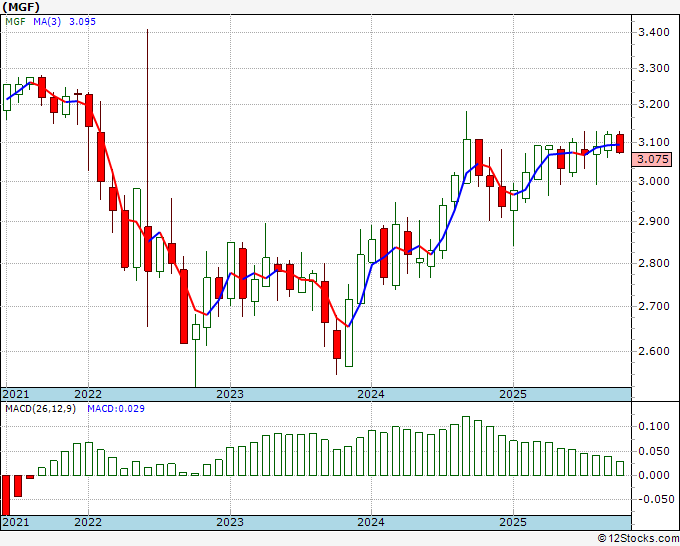Click the 3.075 current price tag
The image size is (680, 546).
pos(652,159)
